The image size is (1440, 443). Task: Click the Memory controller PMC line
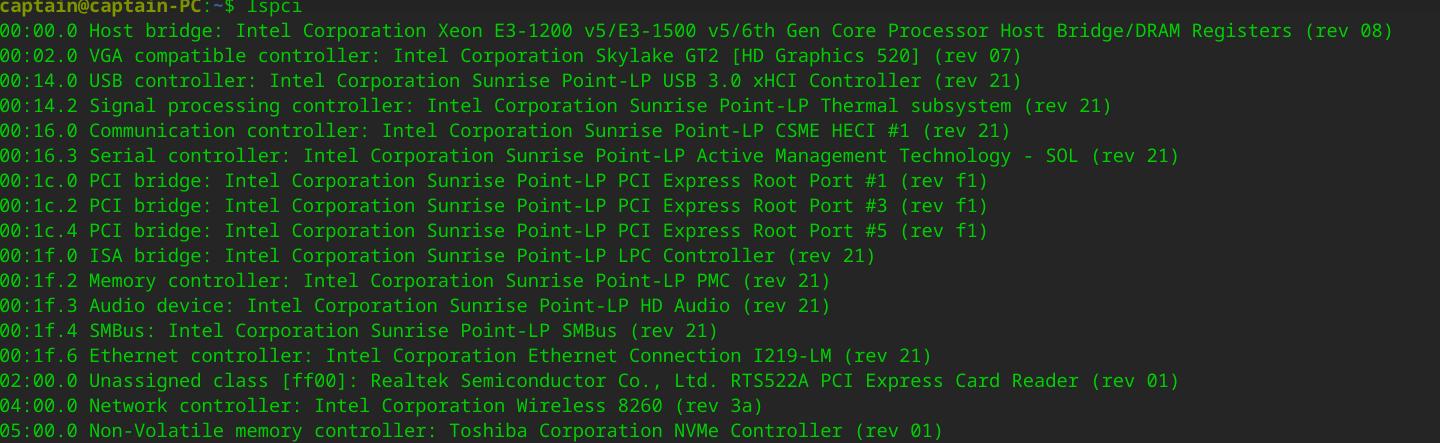[415, 281]
